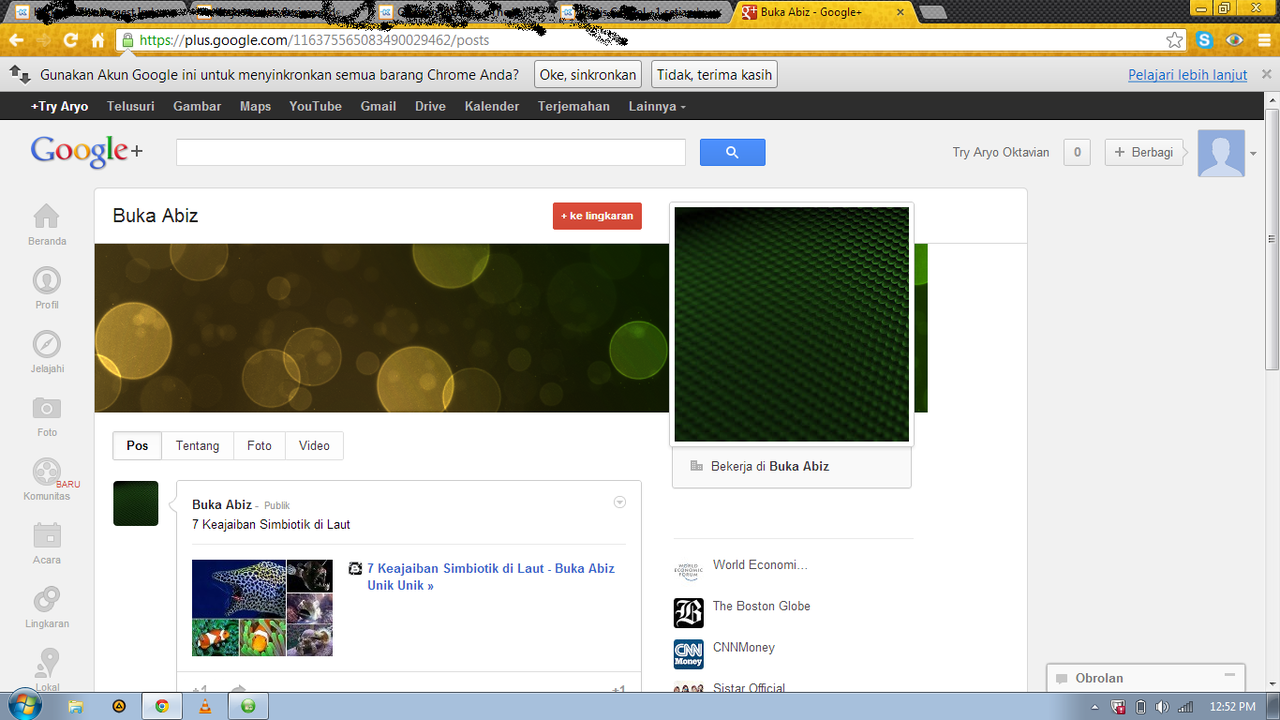The image size is (1280, 720).
Task: Switch to Pos tab
Action: point(138,446)
